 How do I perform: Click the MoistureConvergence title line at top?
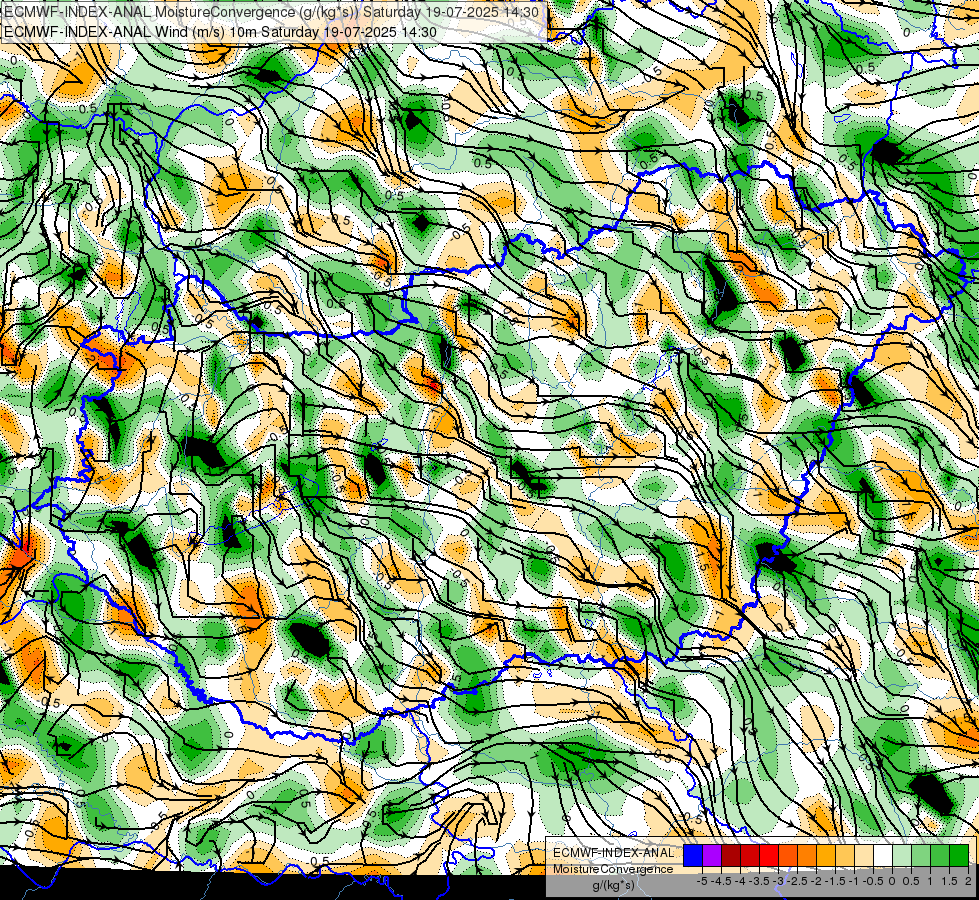(272, 12)
